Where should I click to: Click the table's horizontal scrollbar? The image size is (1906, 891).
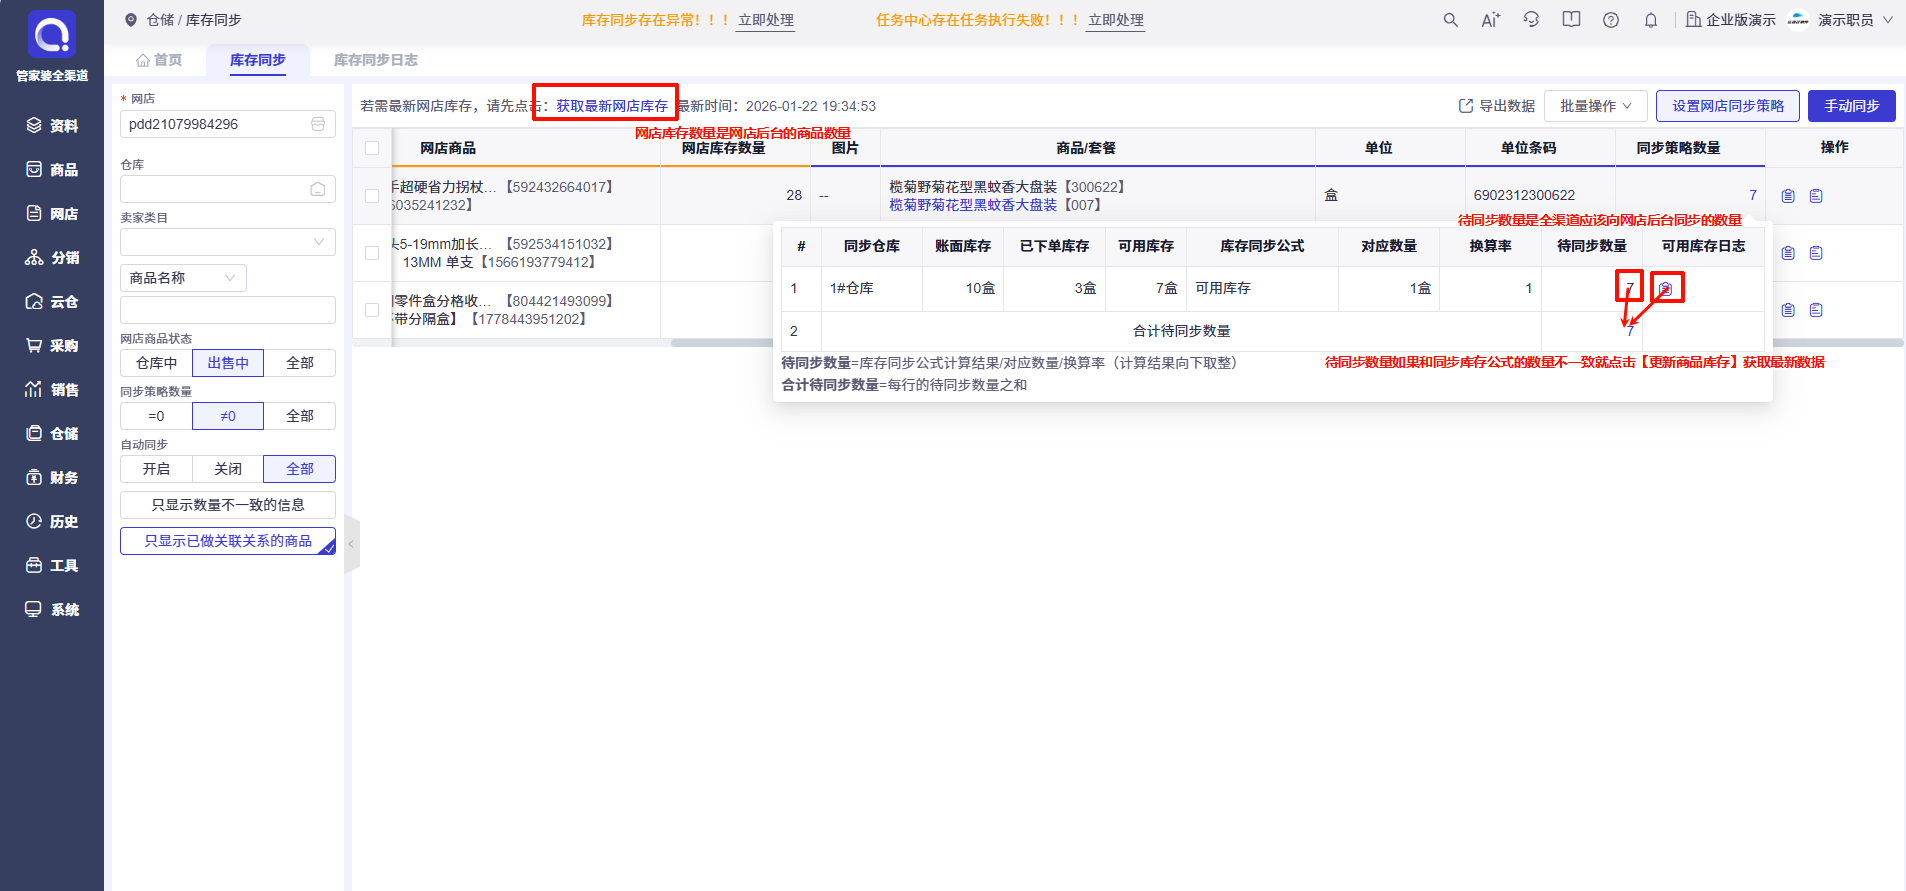point(1287,343)
